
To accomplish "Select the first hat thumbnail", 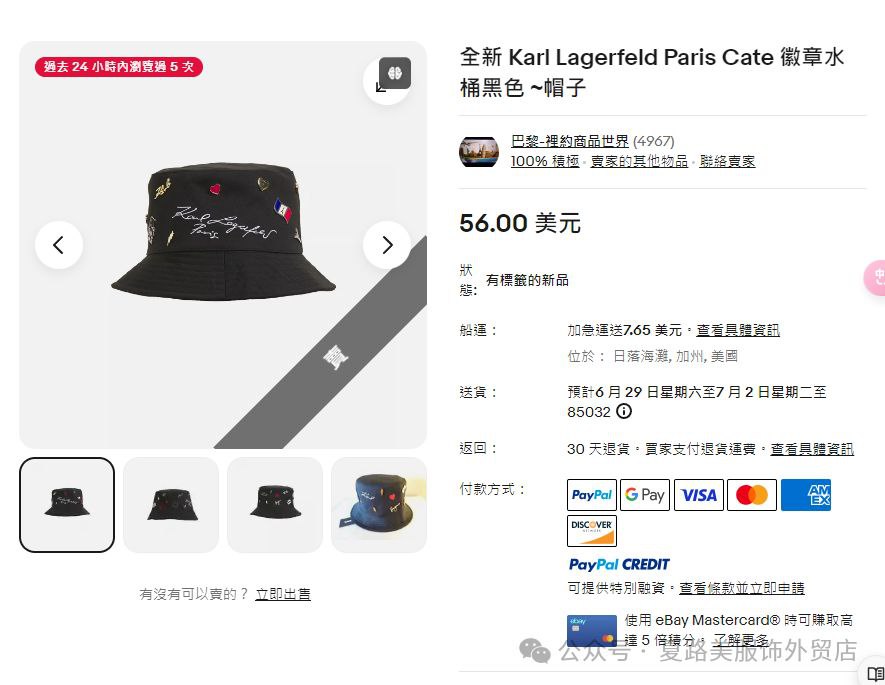I will point(67,504).
